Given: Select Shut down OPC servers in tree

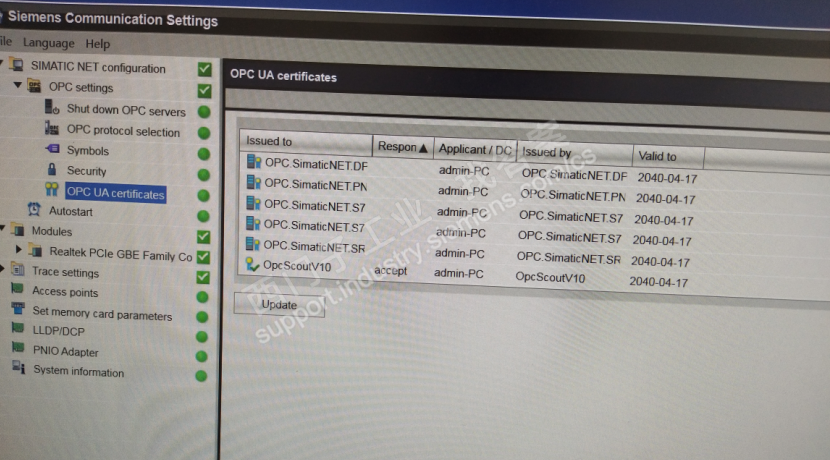Looking at the screenshot, I should [126, 111].
